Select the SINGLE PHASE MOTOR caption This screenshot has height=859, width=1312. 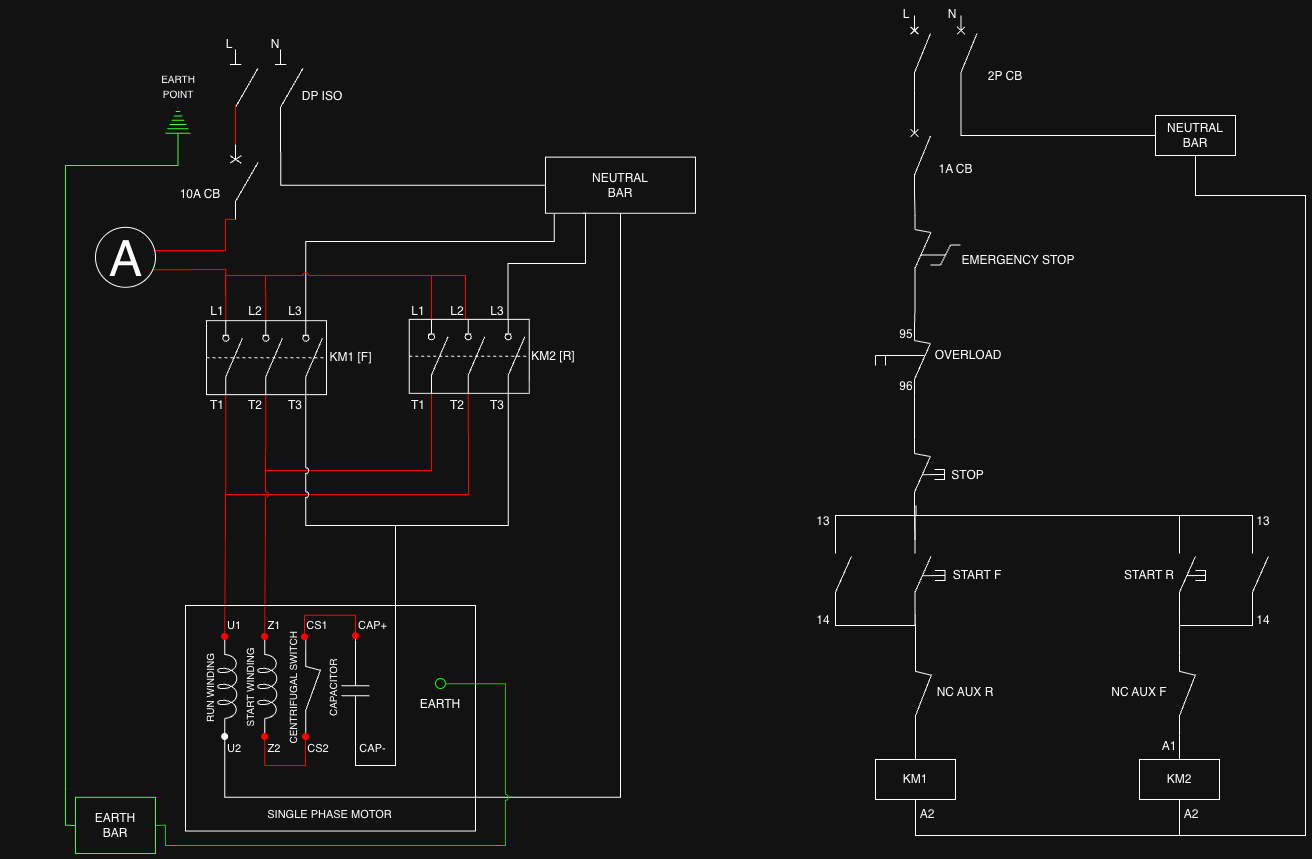coord(330,814)
